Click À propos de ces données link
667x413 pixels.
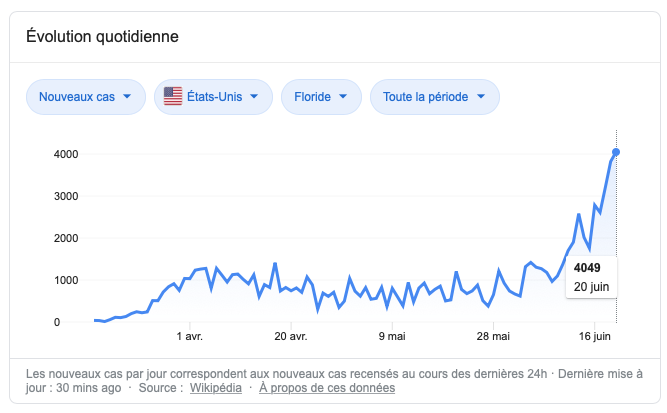[x=327, y=387]
